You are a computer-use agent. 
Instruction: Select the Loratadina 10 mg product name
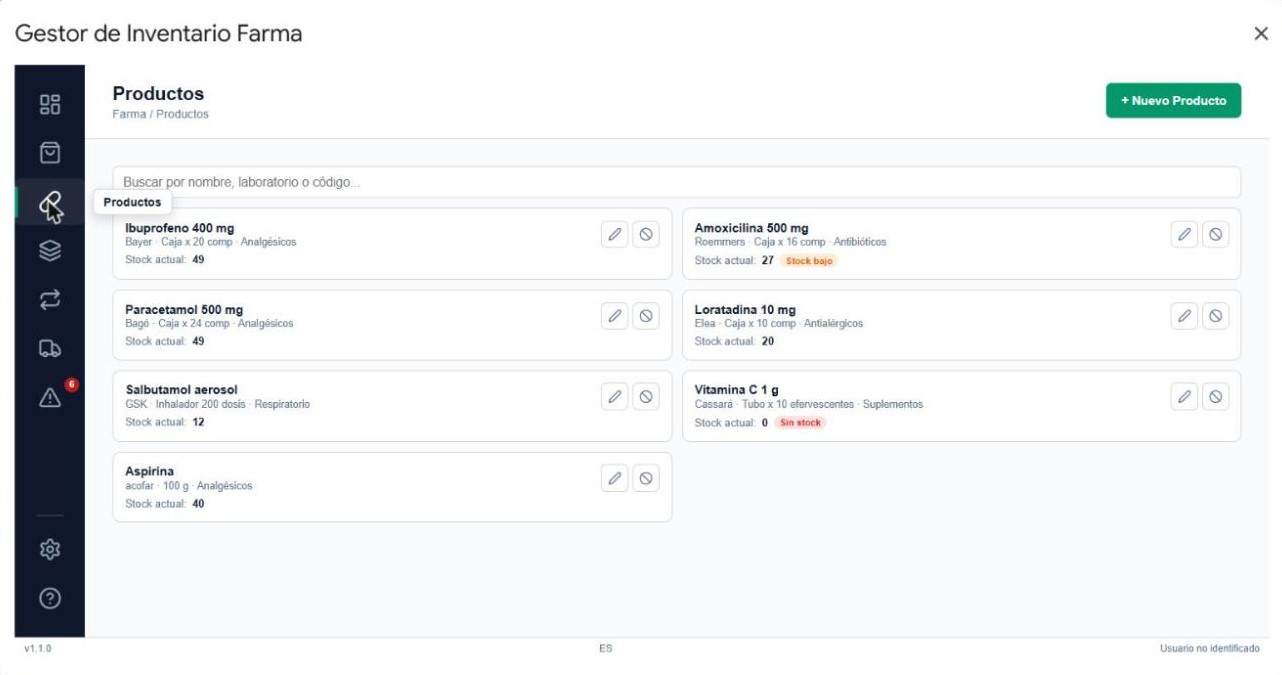coord(745,310)
